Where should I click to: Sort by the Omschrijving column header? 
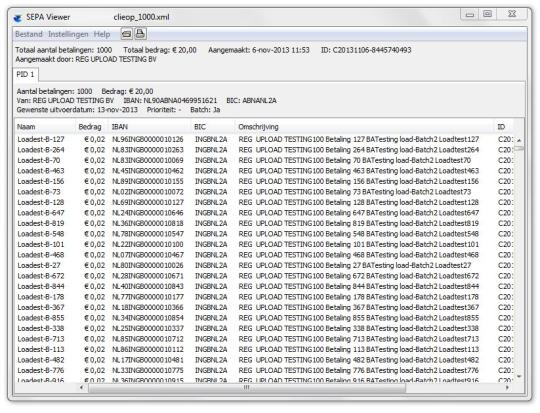[x=365, y=127]
